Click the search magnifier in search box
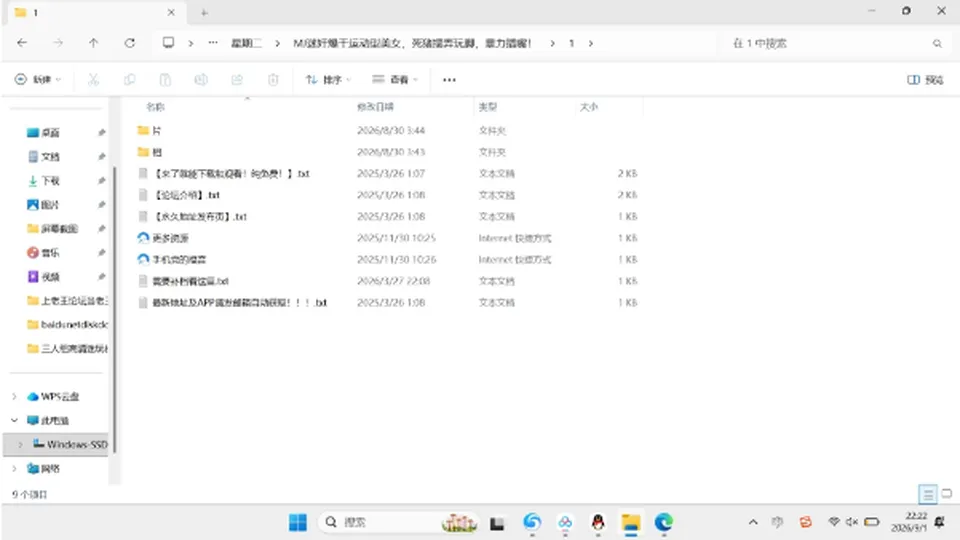Viewport: 960px width, 540px height. (937, 43)
